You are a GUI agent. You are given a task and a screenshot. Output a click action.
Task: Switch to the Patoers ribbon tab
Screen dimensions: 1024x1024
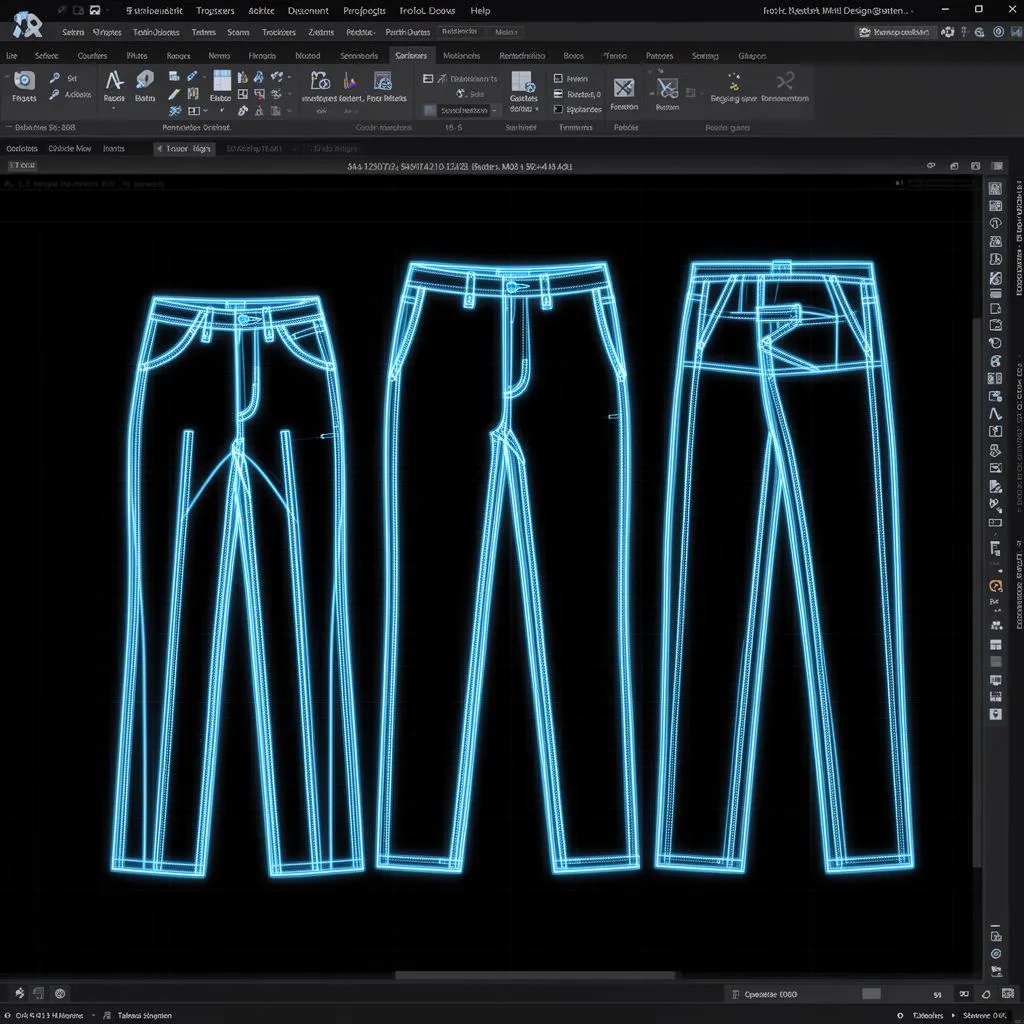pos(660,56)
